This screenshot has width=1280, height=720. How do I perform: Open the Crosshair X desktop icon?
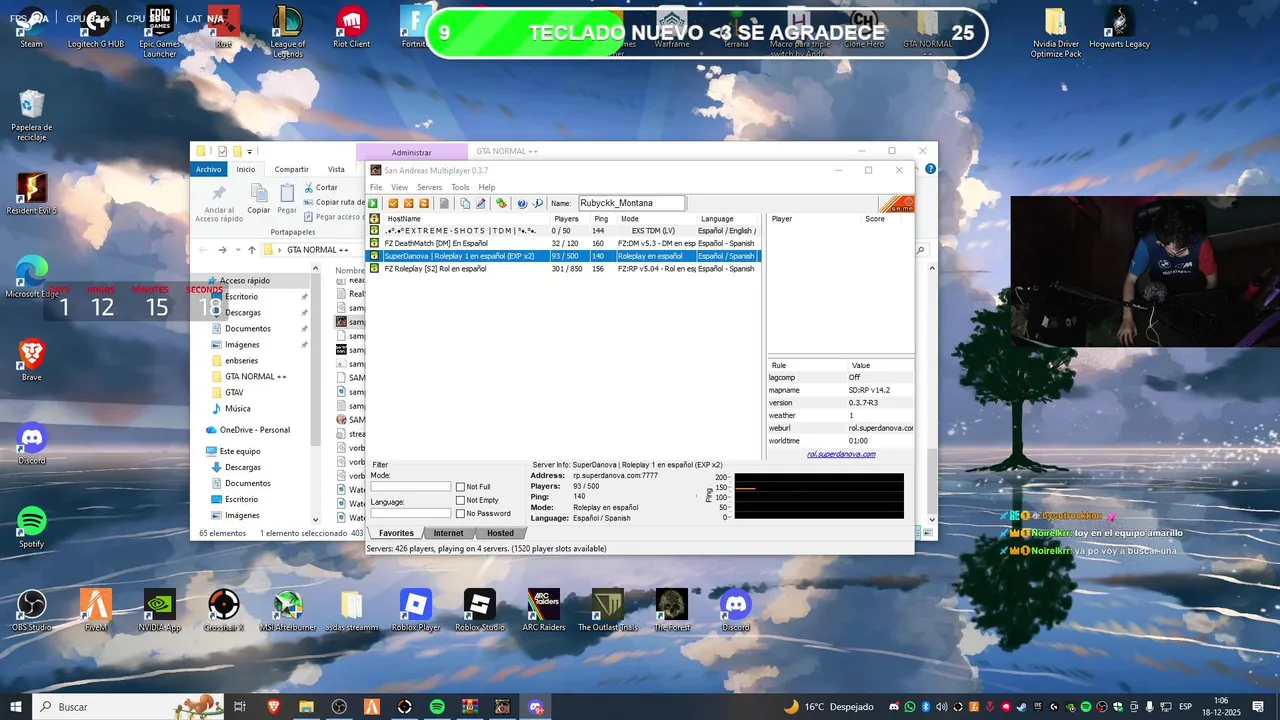coord(224,610)
